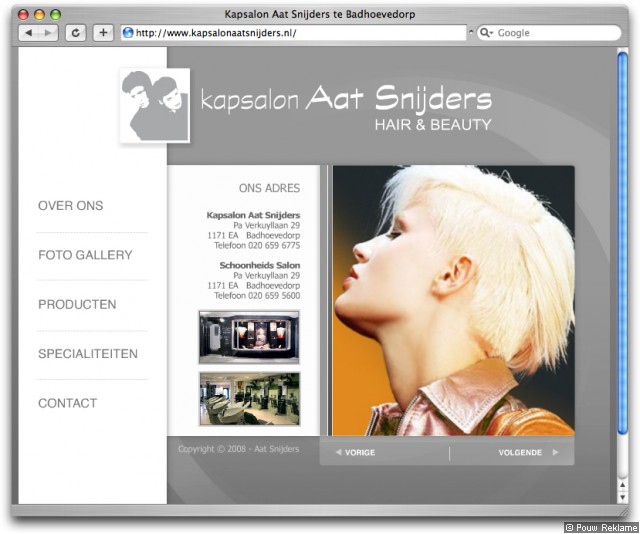
Task: Click the bold Kapsalon Aat Snijders address name
Action: 253,215
